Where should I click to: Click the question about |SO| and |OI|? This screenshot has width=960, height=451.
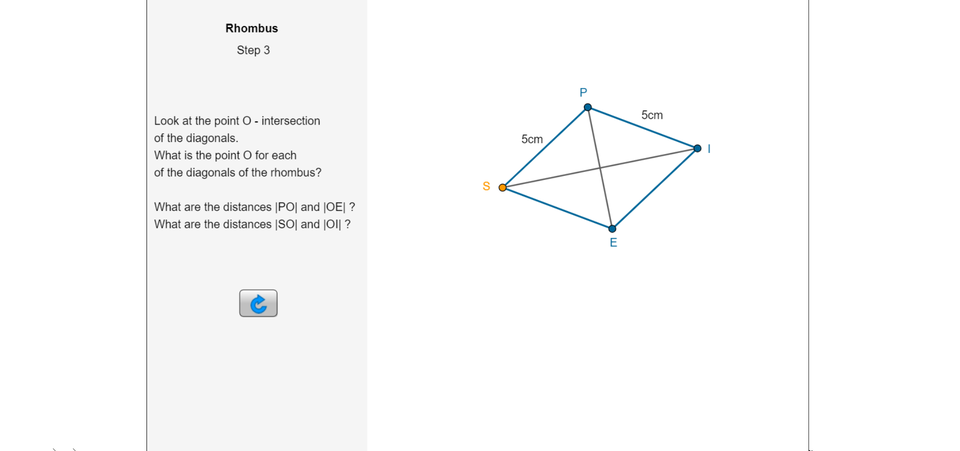[x=252, y=224]
